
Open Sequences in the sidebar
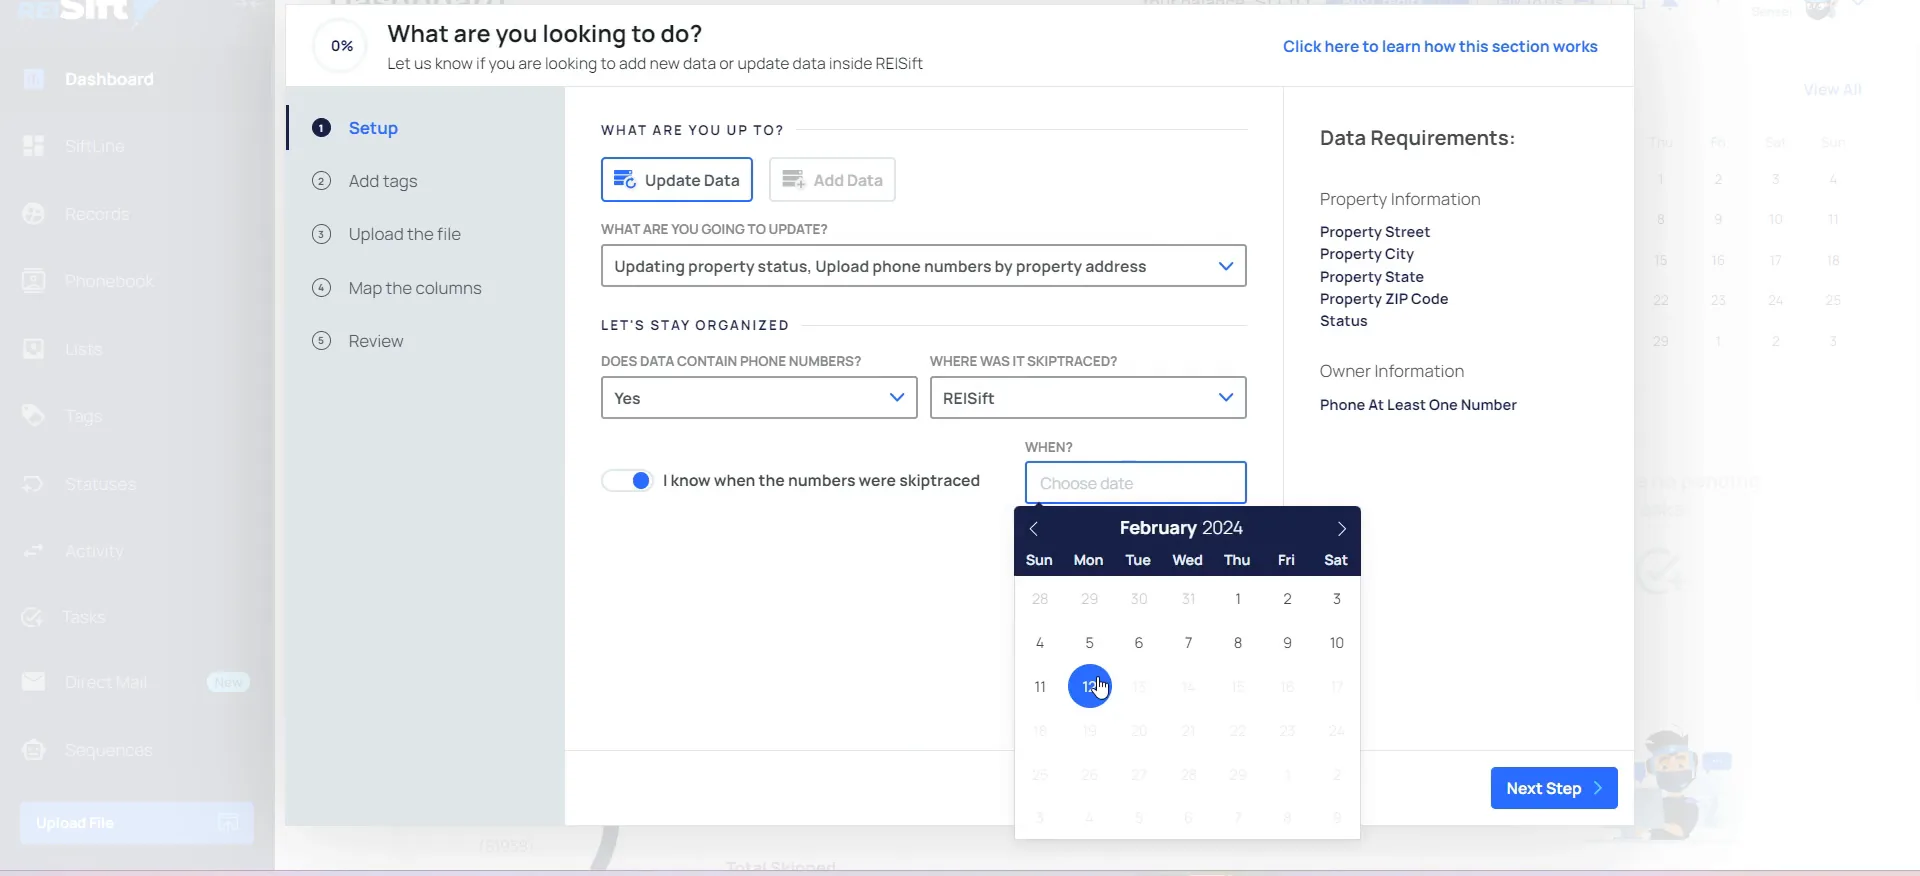[108, 750]
